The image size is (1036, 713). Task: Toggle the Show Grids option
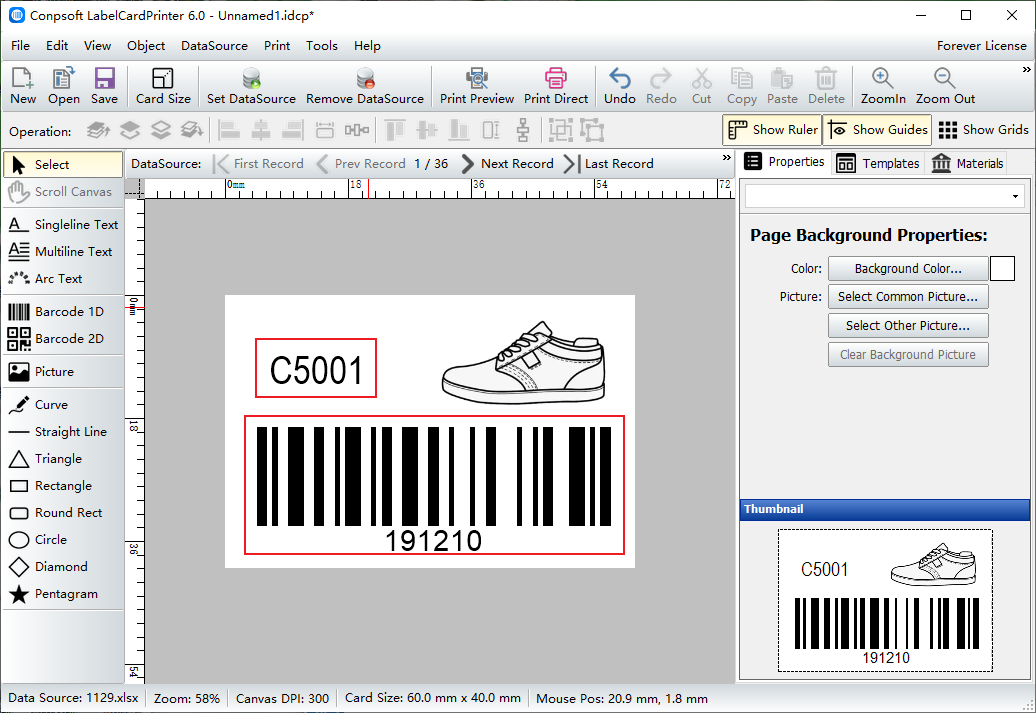pos(983,130)
